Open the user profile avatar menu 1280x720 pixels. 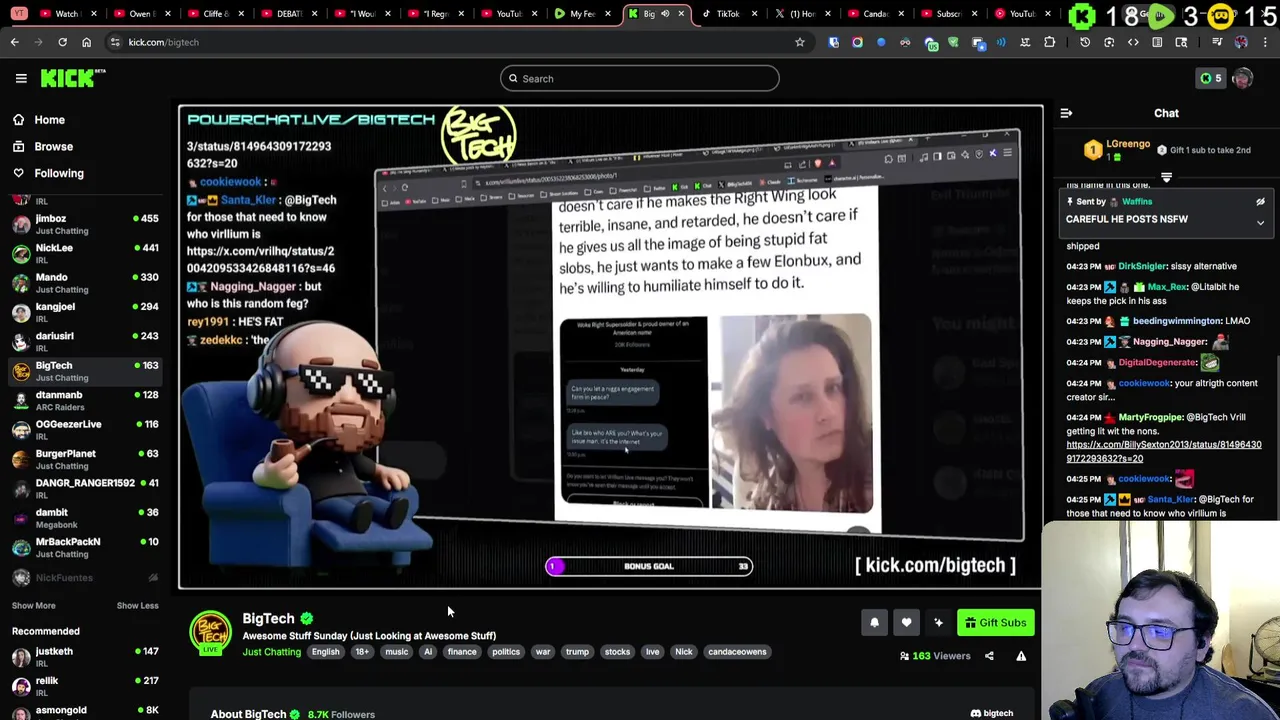[x=1242, y=78]
